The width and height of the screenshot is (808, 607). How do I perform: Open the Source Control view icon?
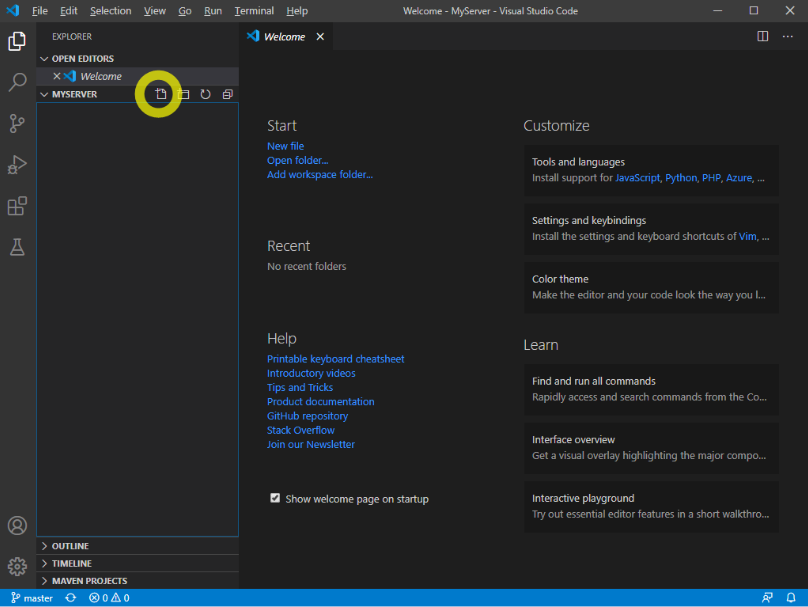(17, 123)
